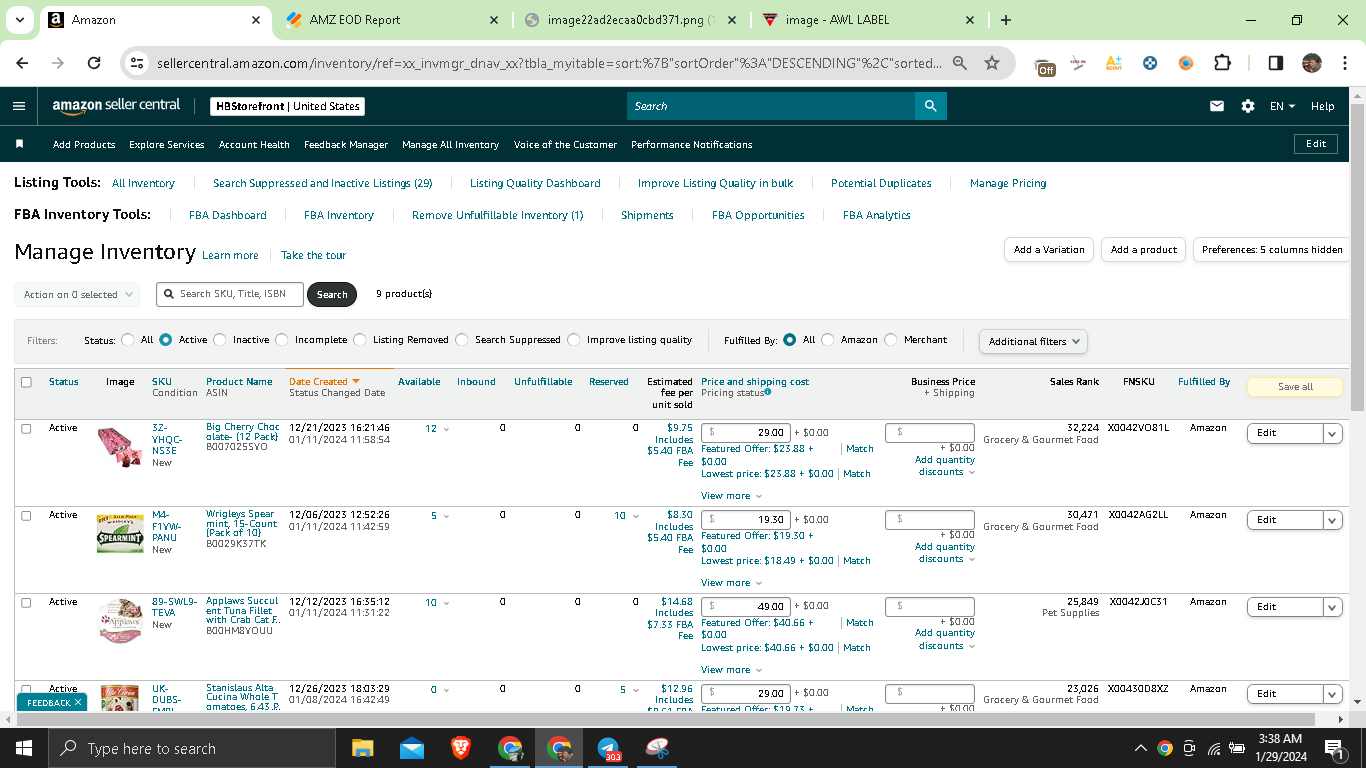Open the Chrome tab search chevron
The width and height of the screenshot is (1366, 768).
tap(20, 20)
